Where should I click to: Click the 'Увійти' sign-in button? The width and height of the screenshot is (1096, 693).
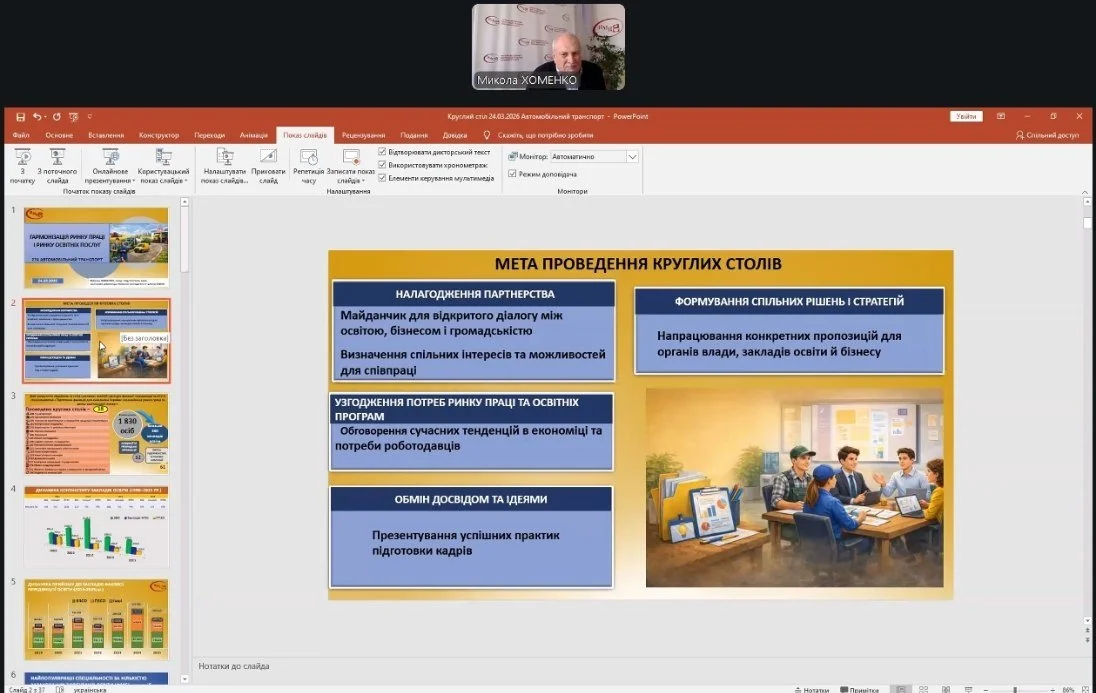click(966, 116)
